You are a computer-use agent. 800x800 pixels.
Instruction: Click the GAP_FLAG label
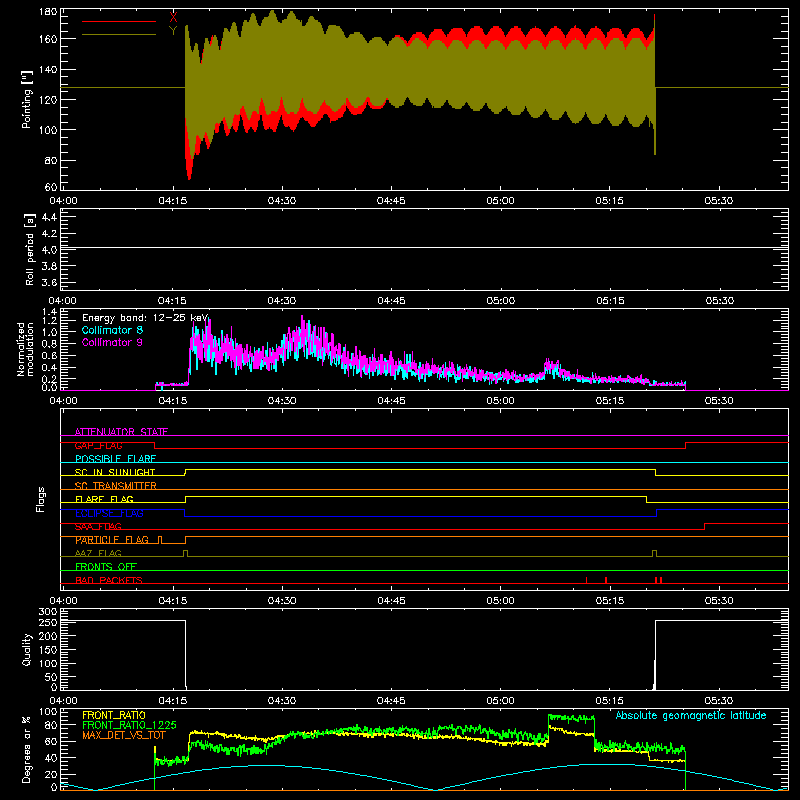tap(98, 445)
